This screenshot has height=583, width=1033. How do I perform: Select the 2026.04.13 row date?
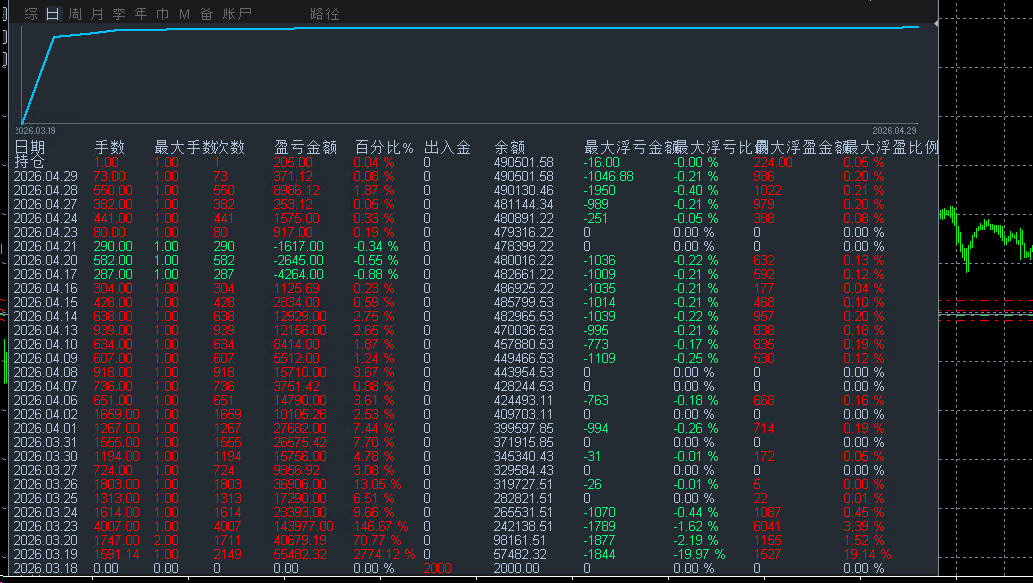(45, 330)
